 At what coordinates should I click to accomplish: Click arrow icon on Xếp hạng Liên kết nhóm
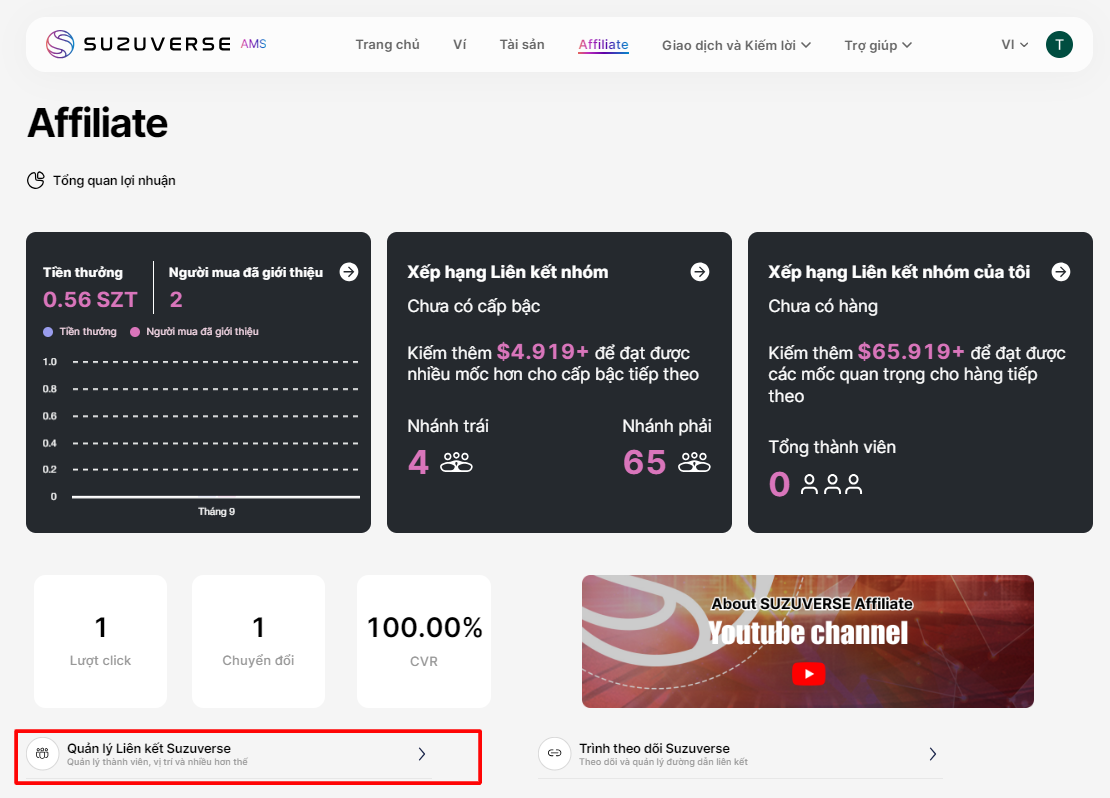[700, 272]
